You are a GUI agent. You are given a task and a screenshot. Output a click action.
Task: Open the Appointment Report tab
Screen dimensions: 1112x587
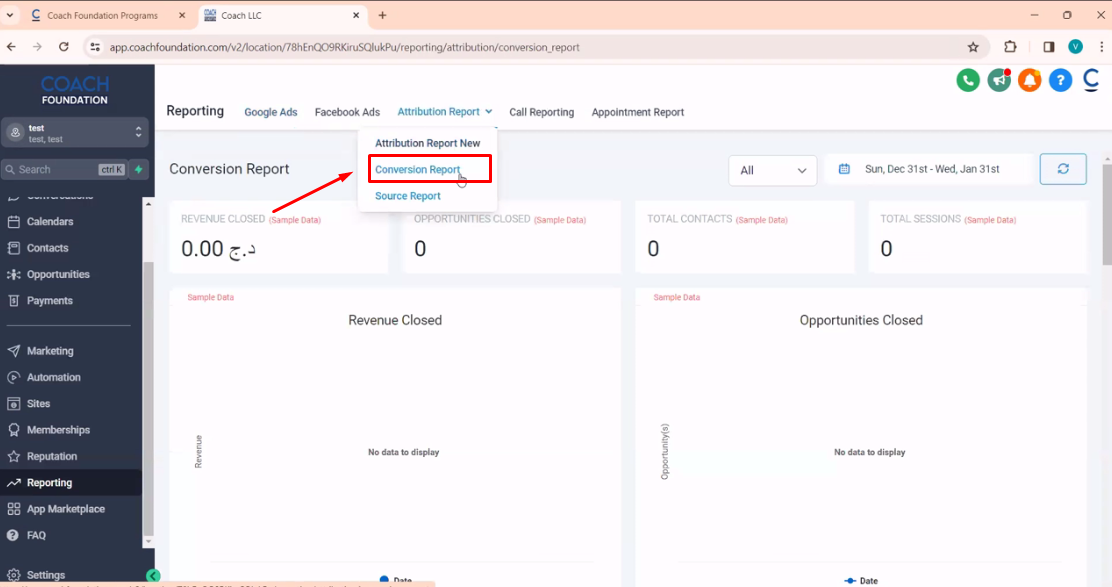coord(638,112)
